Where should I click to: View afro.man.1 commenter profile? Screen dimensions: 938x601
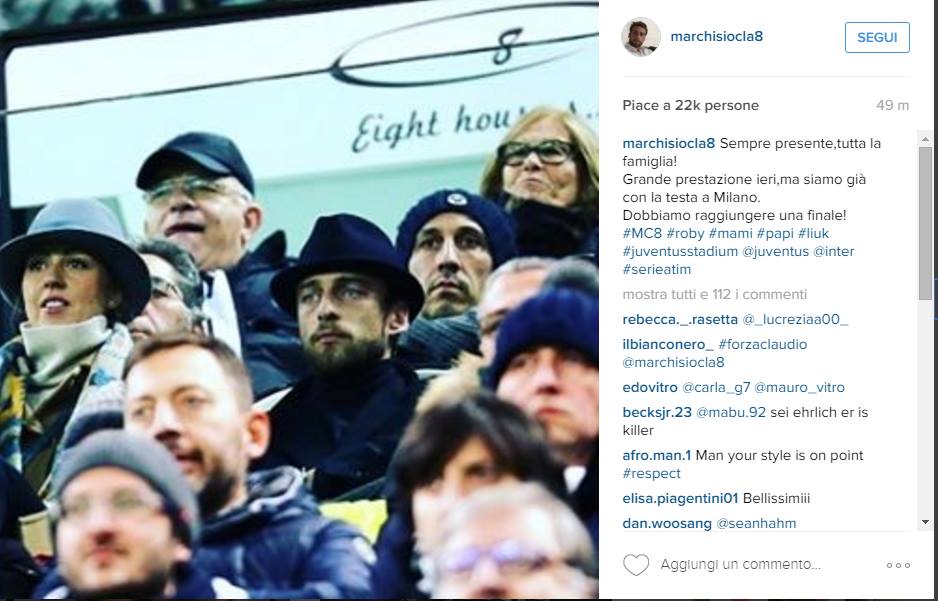click(657, 455)
